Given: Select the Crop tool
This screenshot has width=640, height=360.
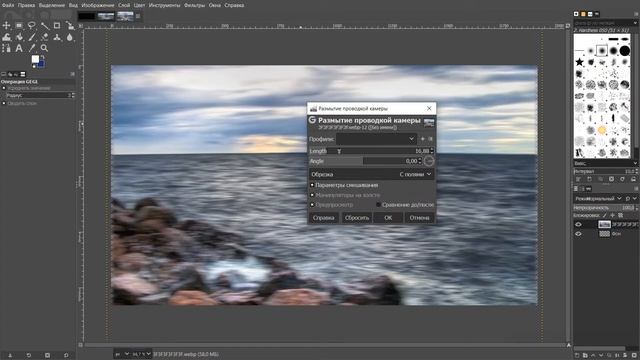Looking at the screenshot, I should point(57,25).
